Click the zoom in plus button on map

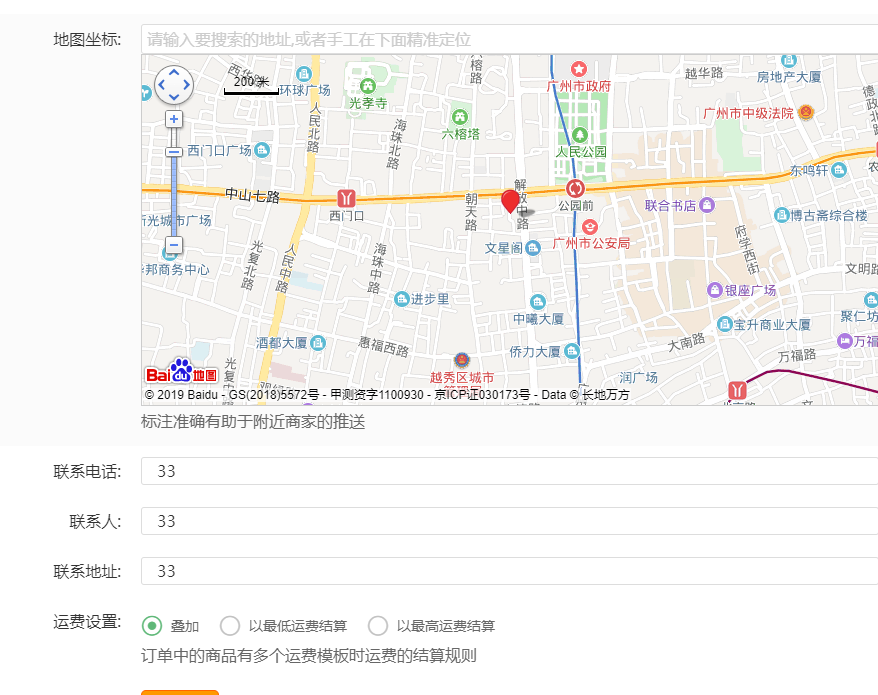coord(174,119)
